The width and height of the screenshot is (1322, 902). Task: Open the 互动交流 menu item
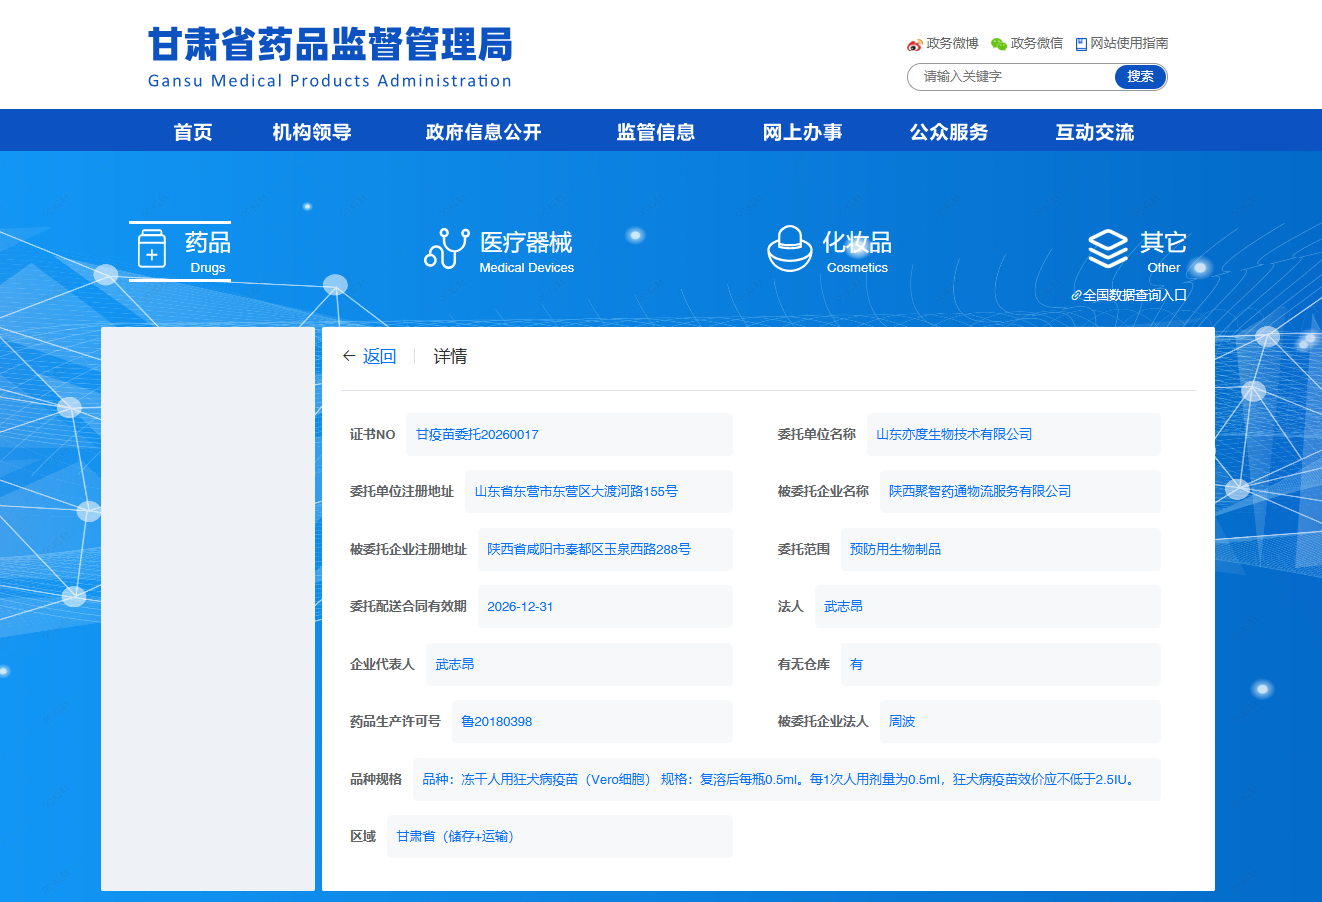(x=1095, y=132)
